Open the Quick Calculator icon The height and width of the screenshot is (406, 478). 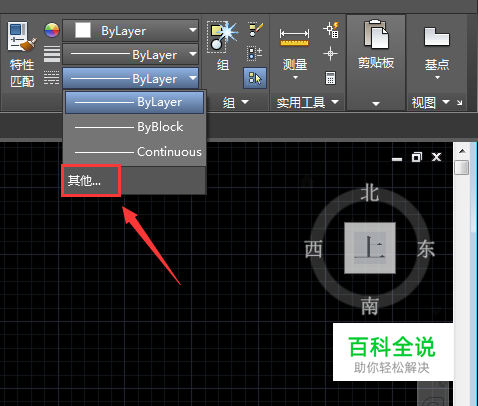tap(330, 78)
